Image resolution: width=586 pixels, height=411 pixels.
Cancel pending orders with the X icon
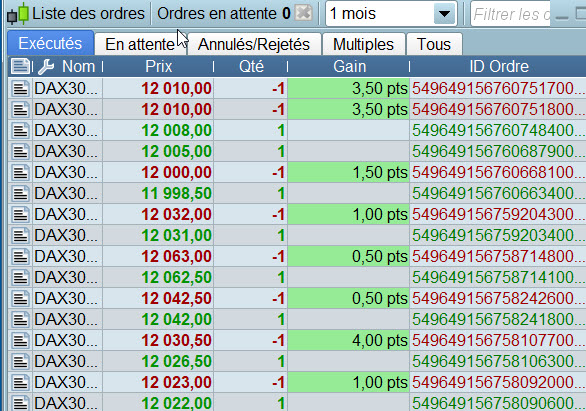[303, 13]
